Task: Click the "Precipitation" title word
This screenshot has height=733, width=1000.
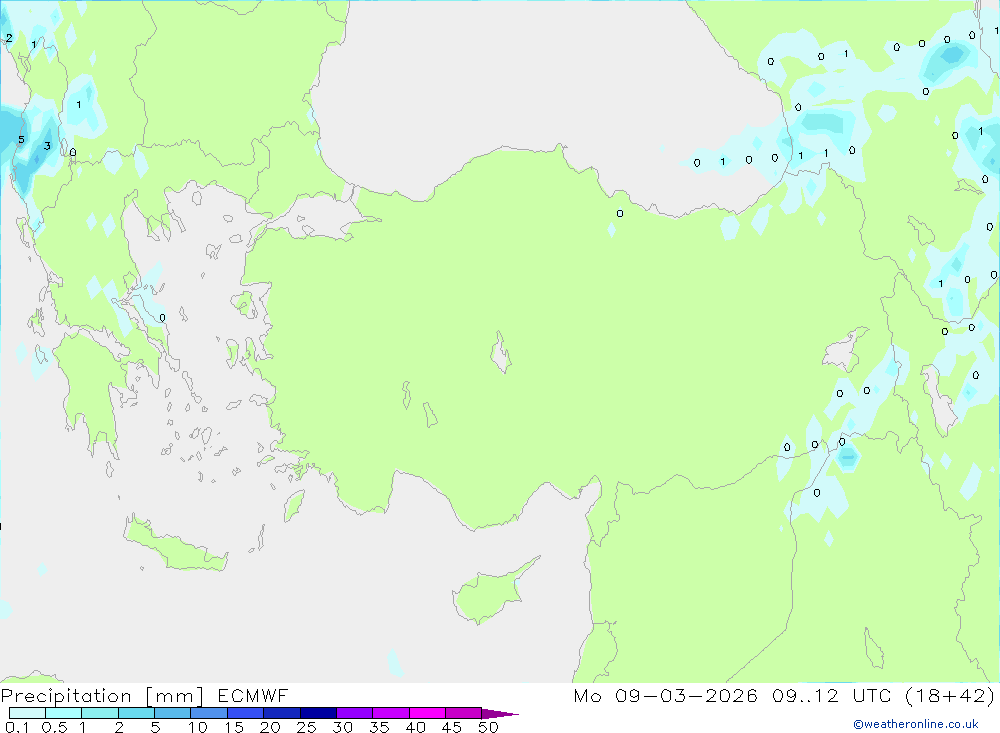Action: pos(66,696)
